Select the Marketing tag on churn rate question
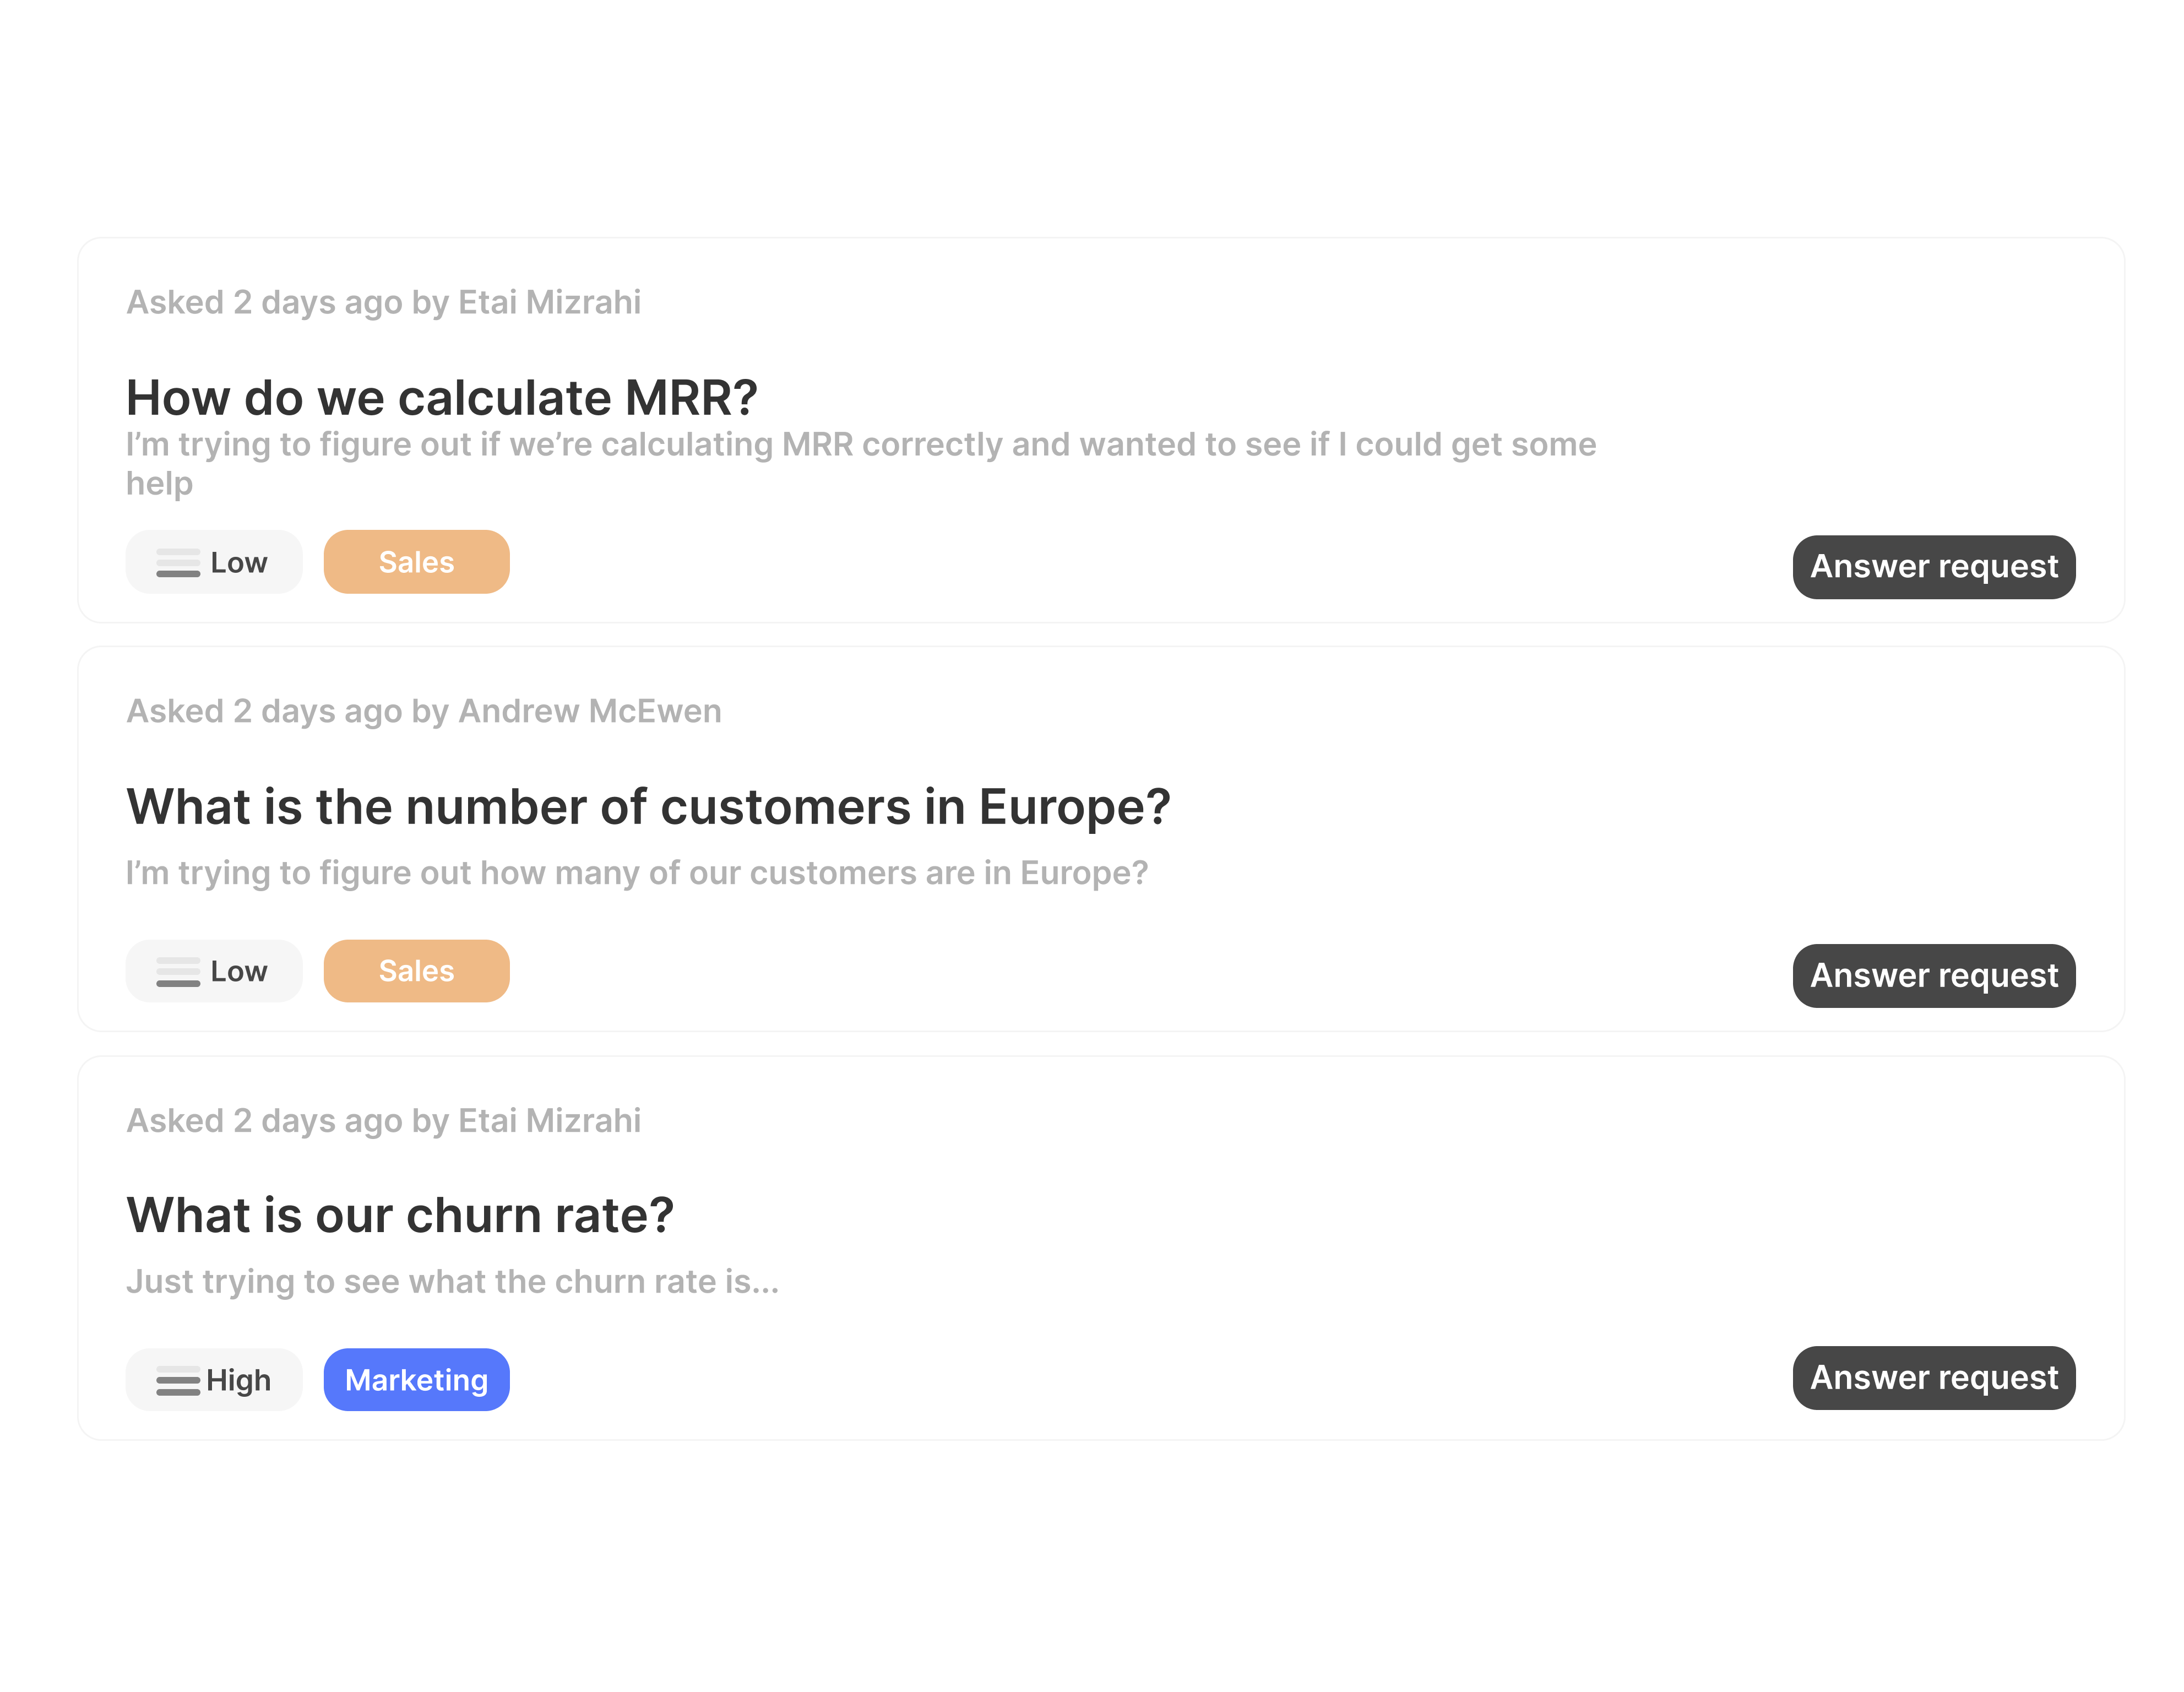 pyautogui.click(x=416, y=1380)
